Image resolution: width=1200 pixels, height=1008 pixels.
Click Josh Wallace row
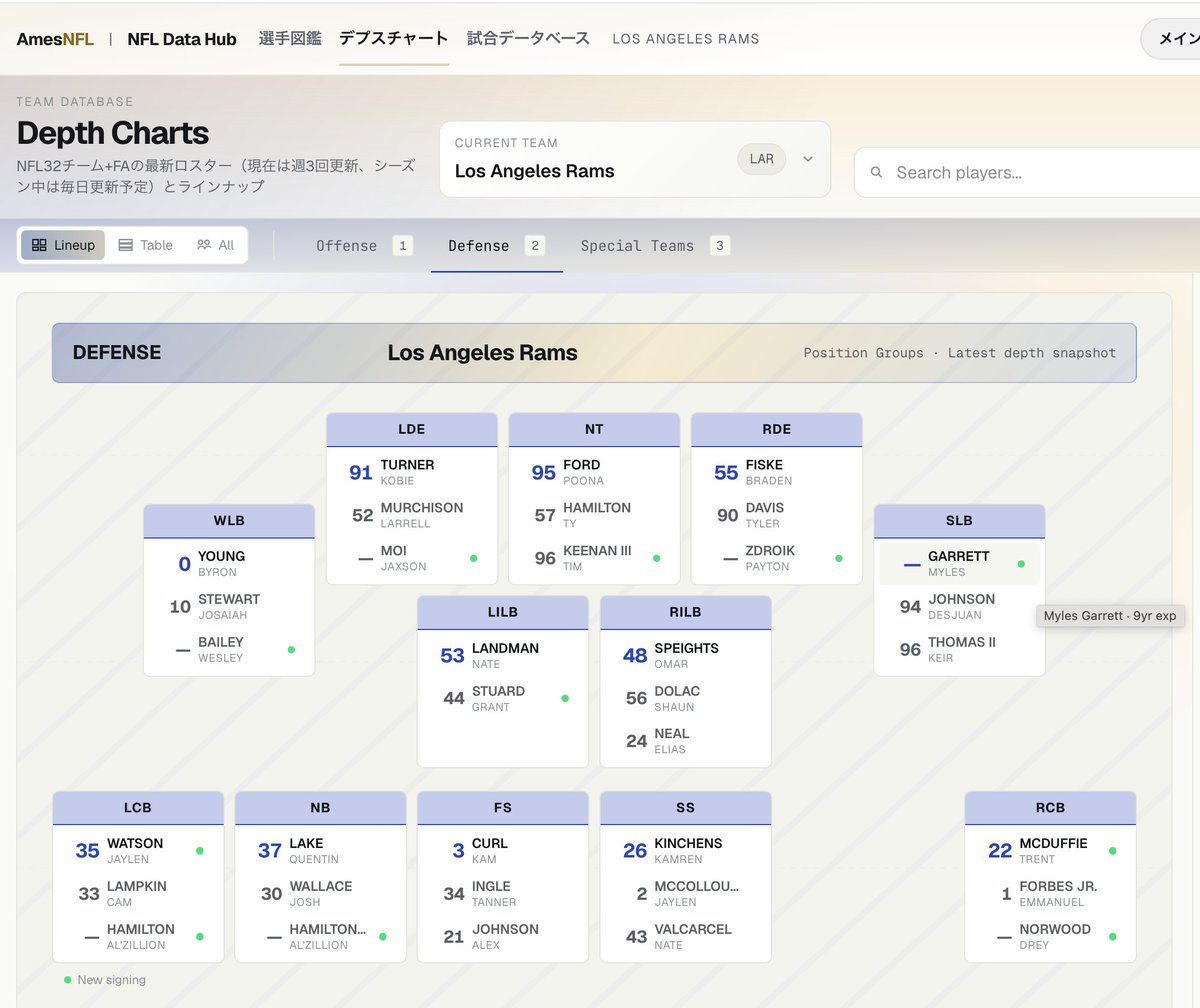coord(321,894)
